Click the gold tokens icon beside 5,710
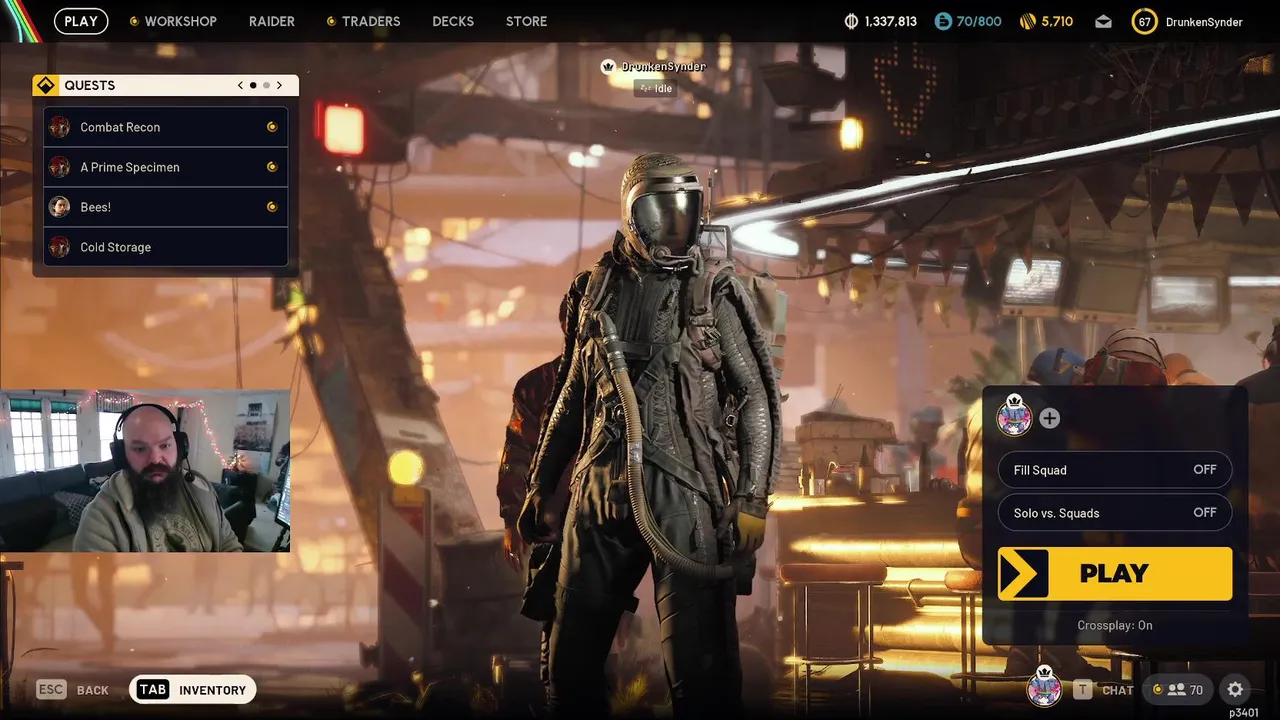The image size is (1280, 720). (x=1027, y=21)
